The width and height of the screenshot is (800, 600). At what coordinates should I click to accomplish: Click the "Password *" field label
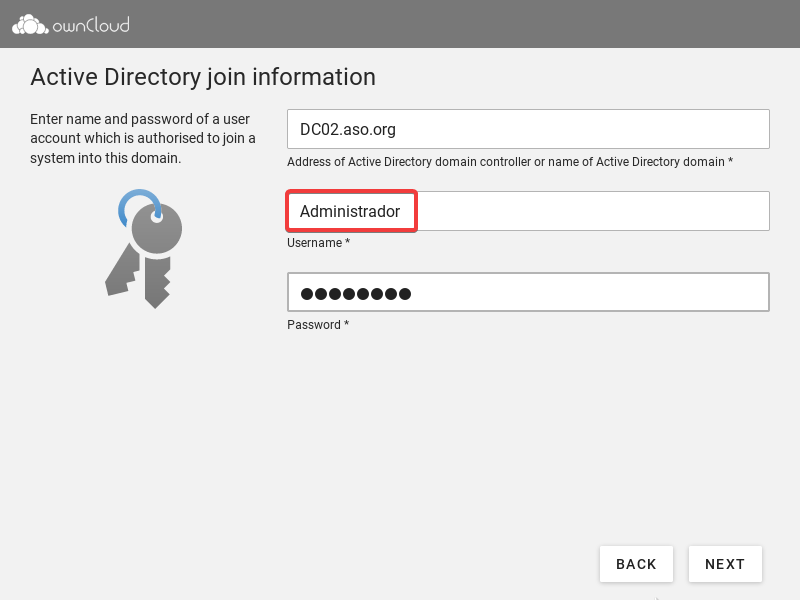[317, 325]
